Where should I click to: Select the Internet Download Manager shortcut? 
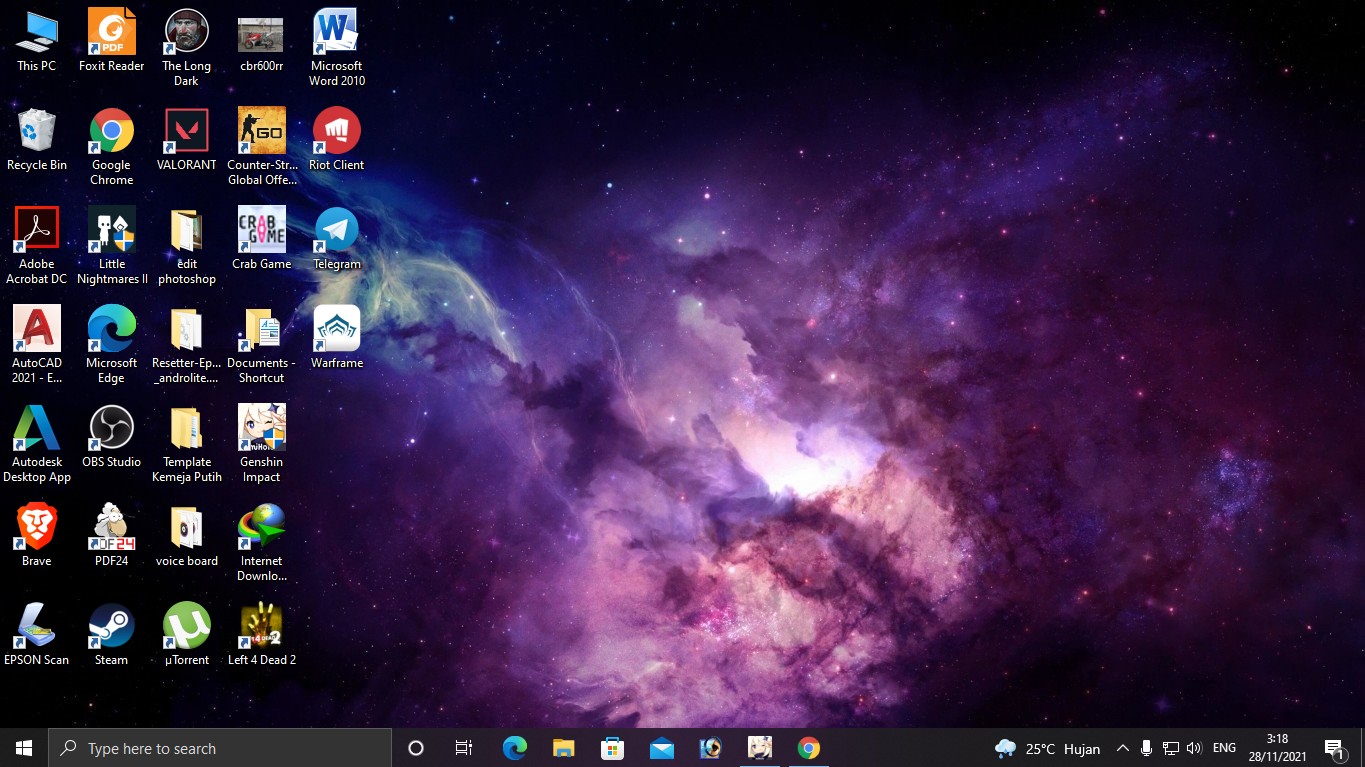click(262, 542)
